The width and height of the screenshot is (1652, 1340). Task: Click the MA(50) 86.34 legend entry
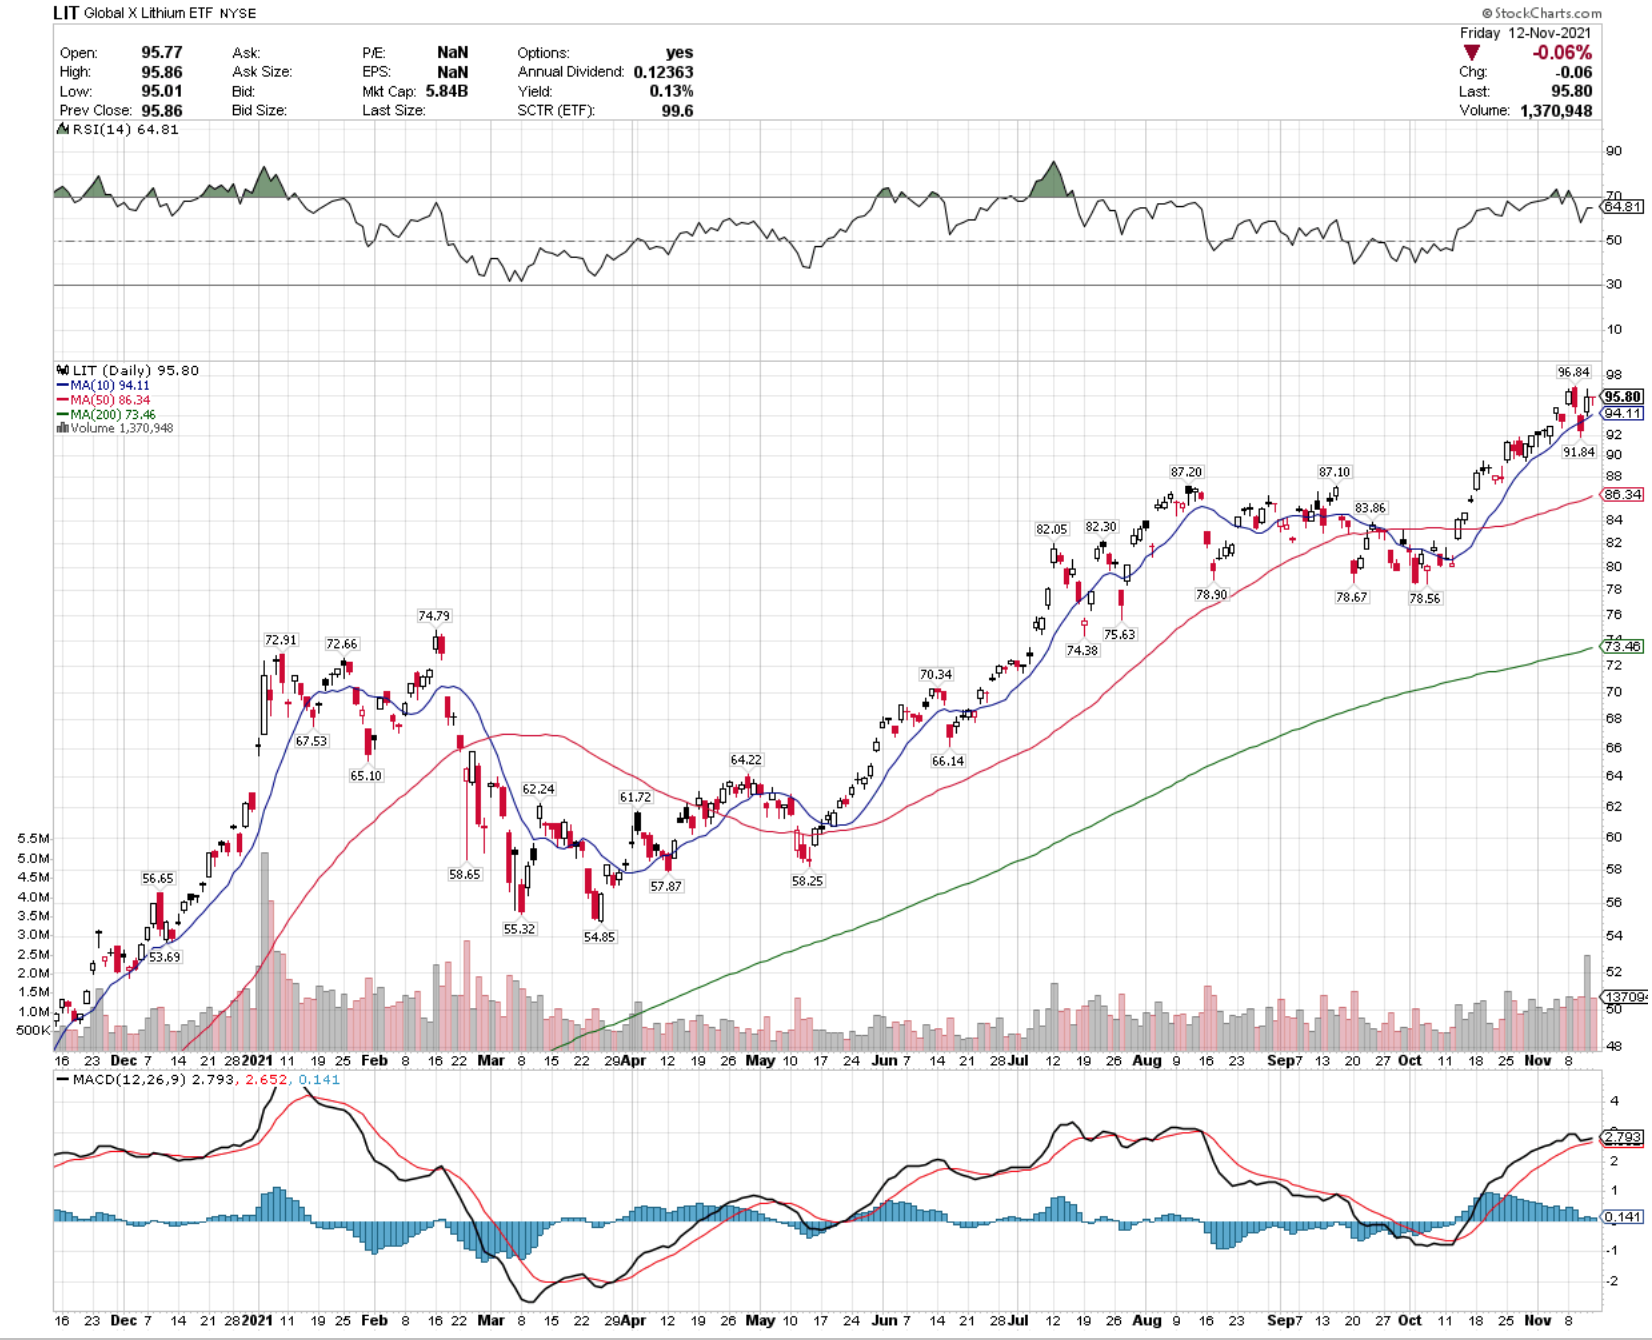(104, 400)
